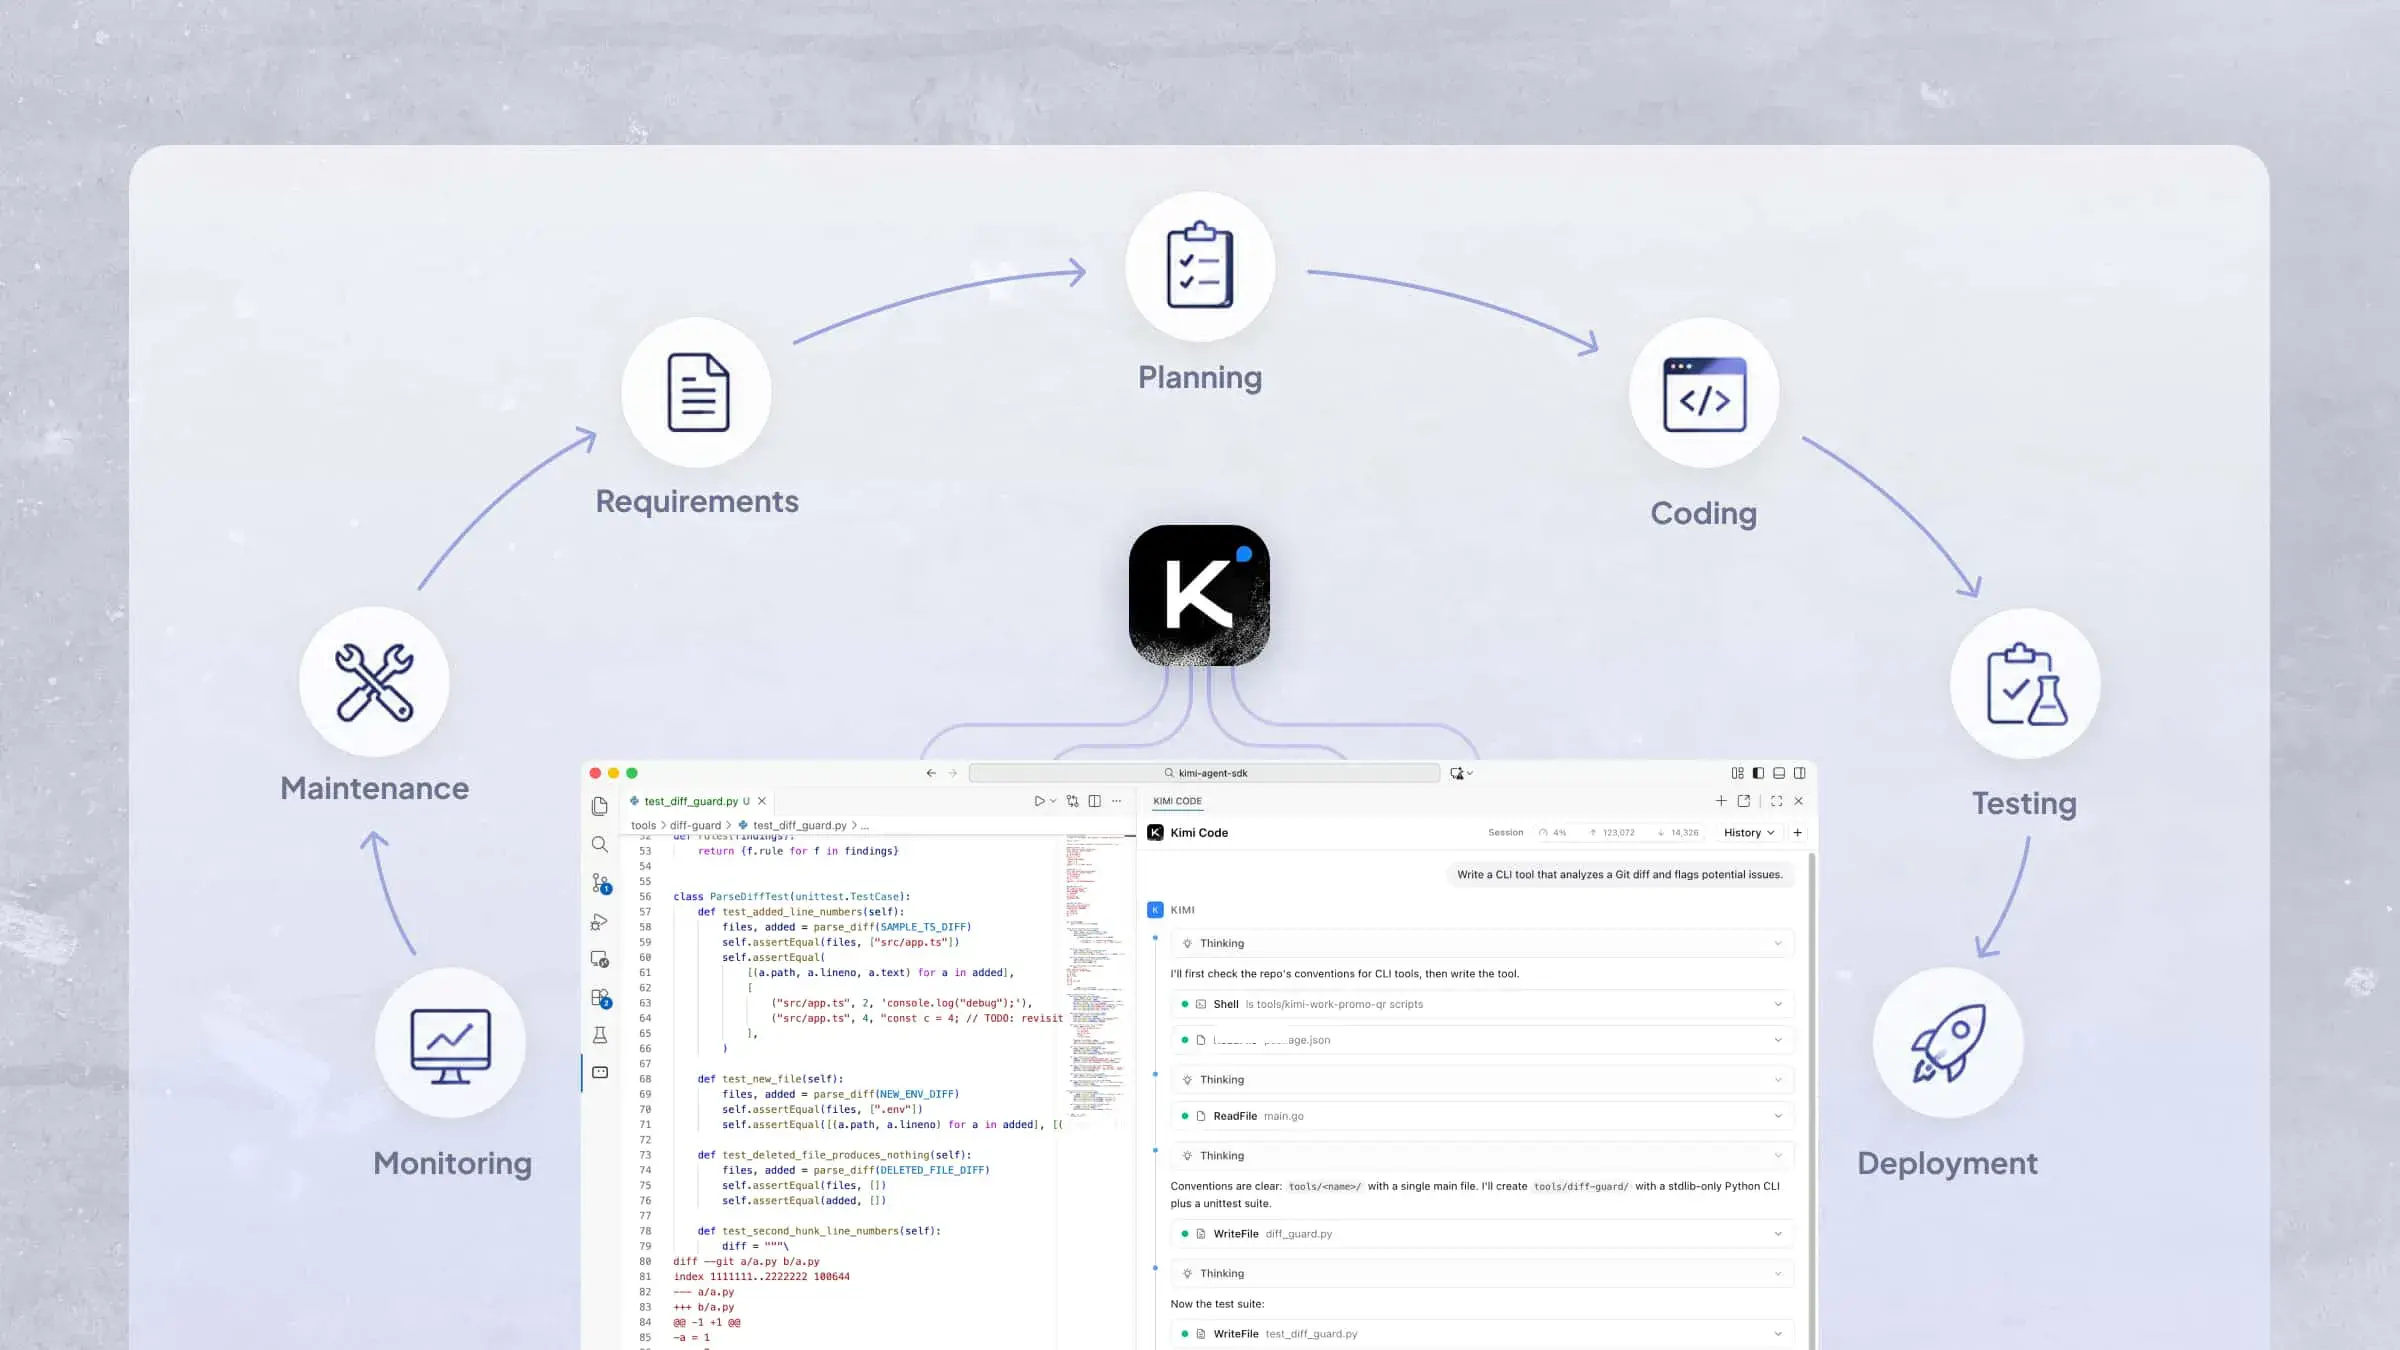Expand the WriteFile diff_guard.py step
Viewport: 2400px width, 1350px height.
pos(1482,1234)
